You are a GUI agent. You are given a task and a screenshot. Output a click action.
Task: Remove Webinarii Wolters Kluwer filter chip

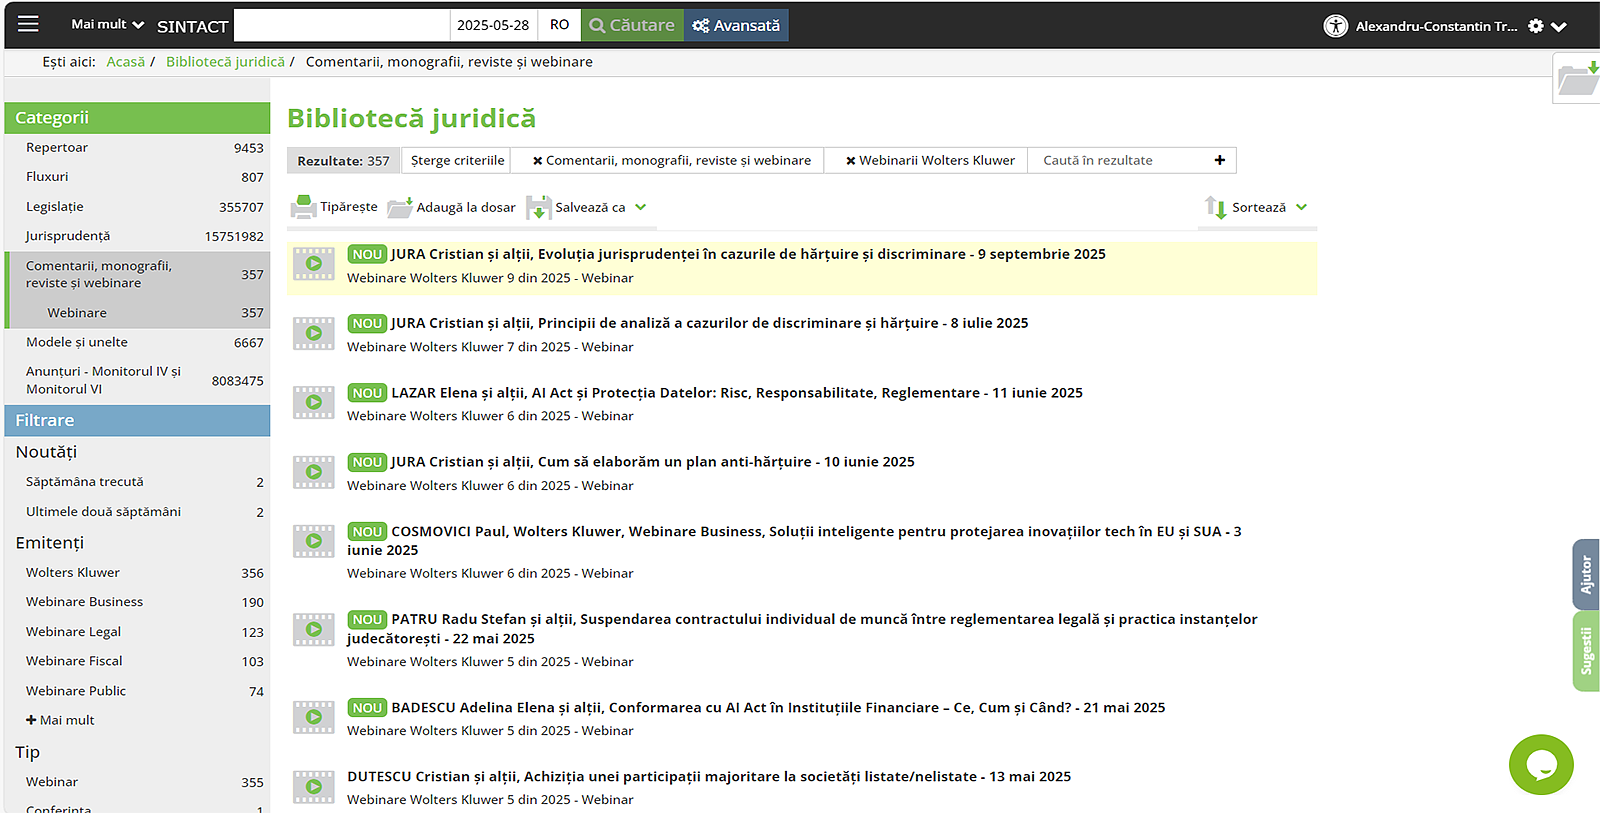coord(851,160)
